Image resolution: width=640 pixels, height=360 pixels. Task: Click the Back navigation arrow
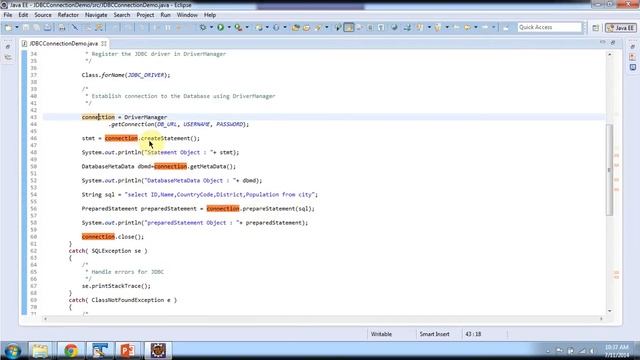click(x=467, y=27)
